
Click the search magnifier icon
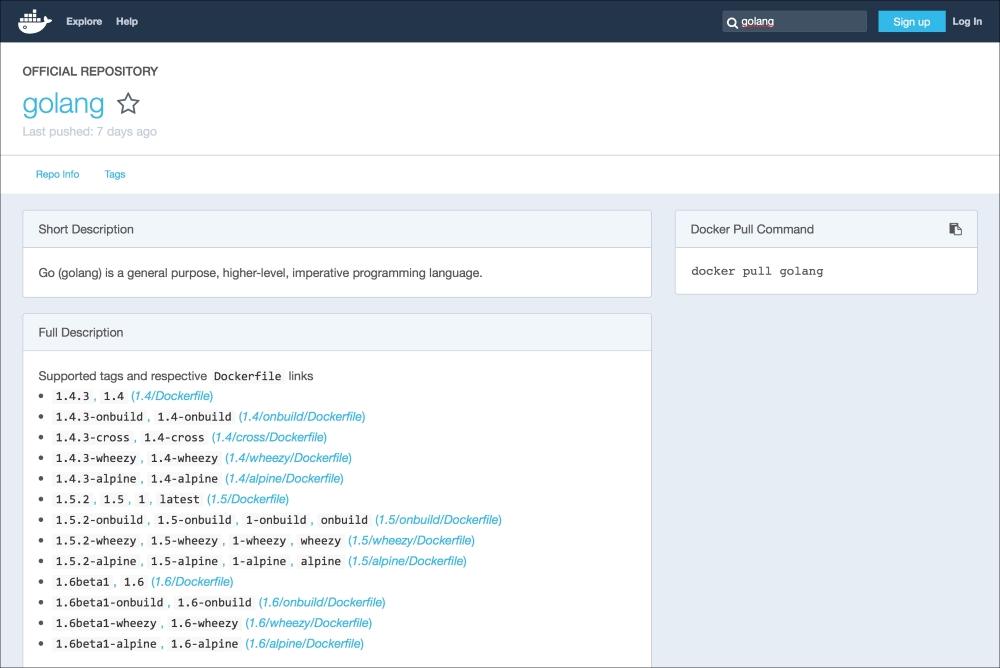732,22
